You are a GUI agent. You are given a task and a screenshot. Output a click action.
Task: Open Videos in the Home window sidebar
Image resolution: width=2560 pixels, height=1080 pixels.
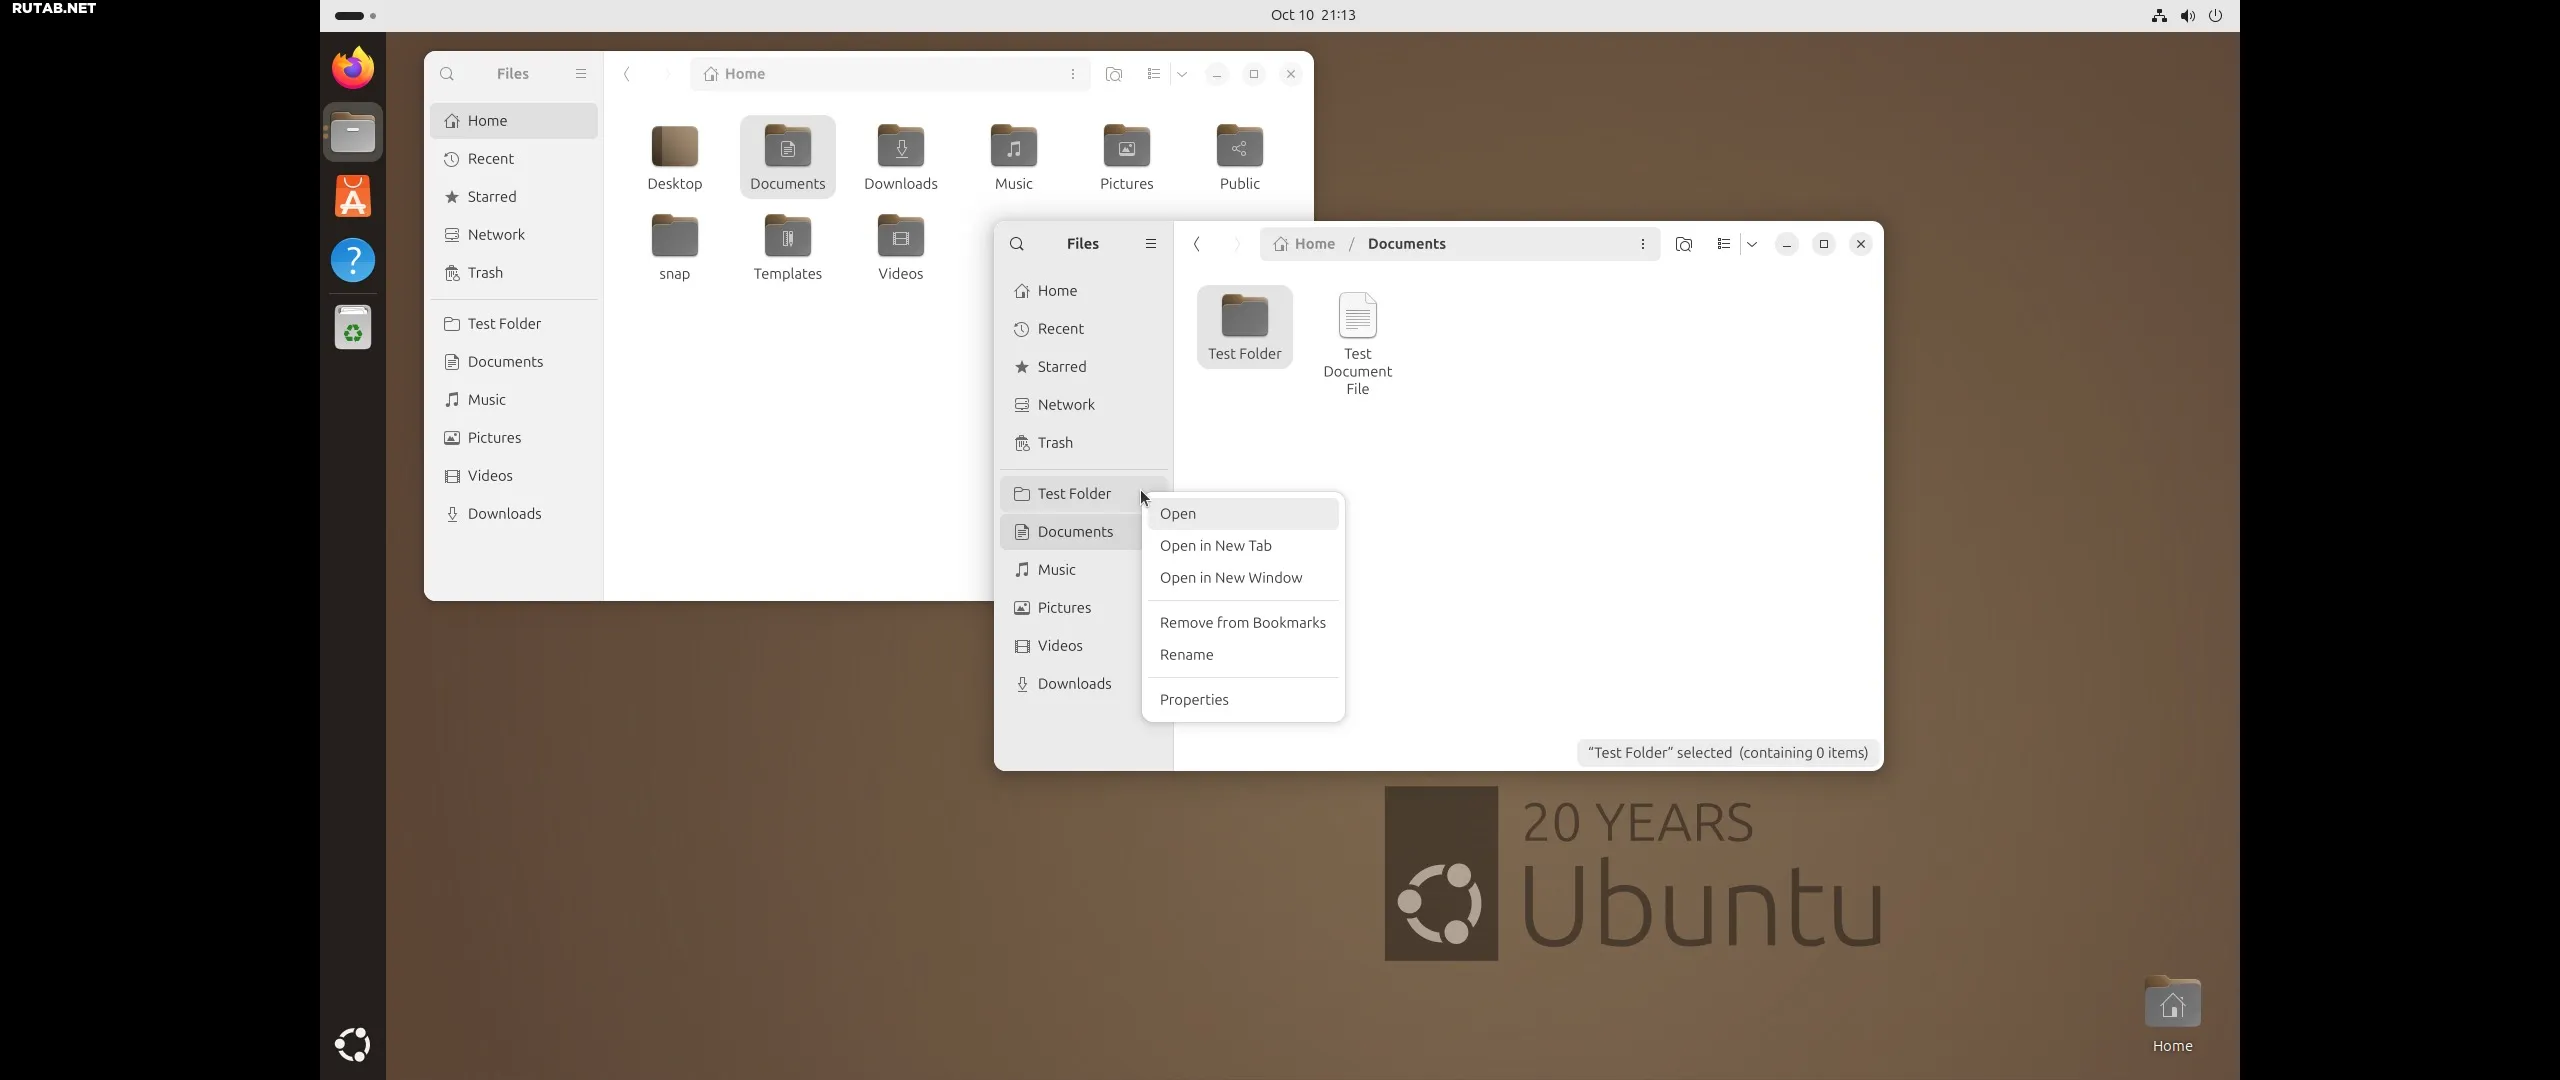click(x=514, y=476)
